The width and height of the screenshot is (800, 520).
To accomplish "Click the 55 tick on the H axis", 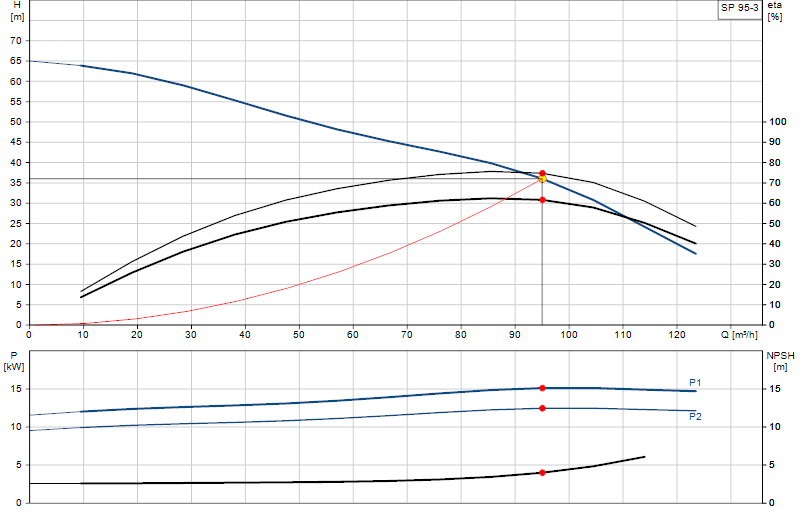I will pyautogui.click(x=16, y=102).
